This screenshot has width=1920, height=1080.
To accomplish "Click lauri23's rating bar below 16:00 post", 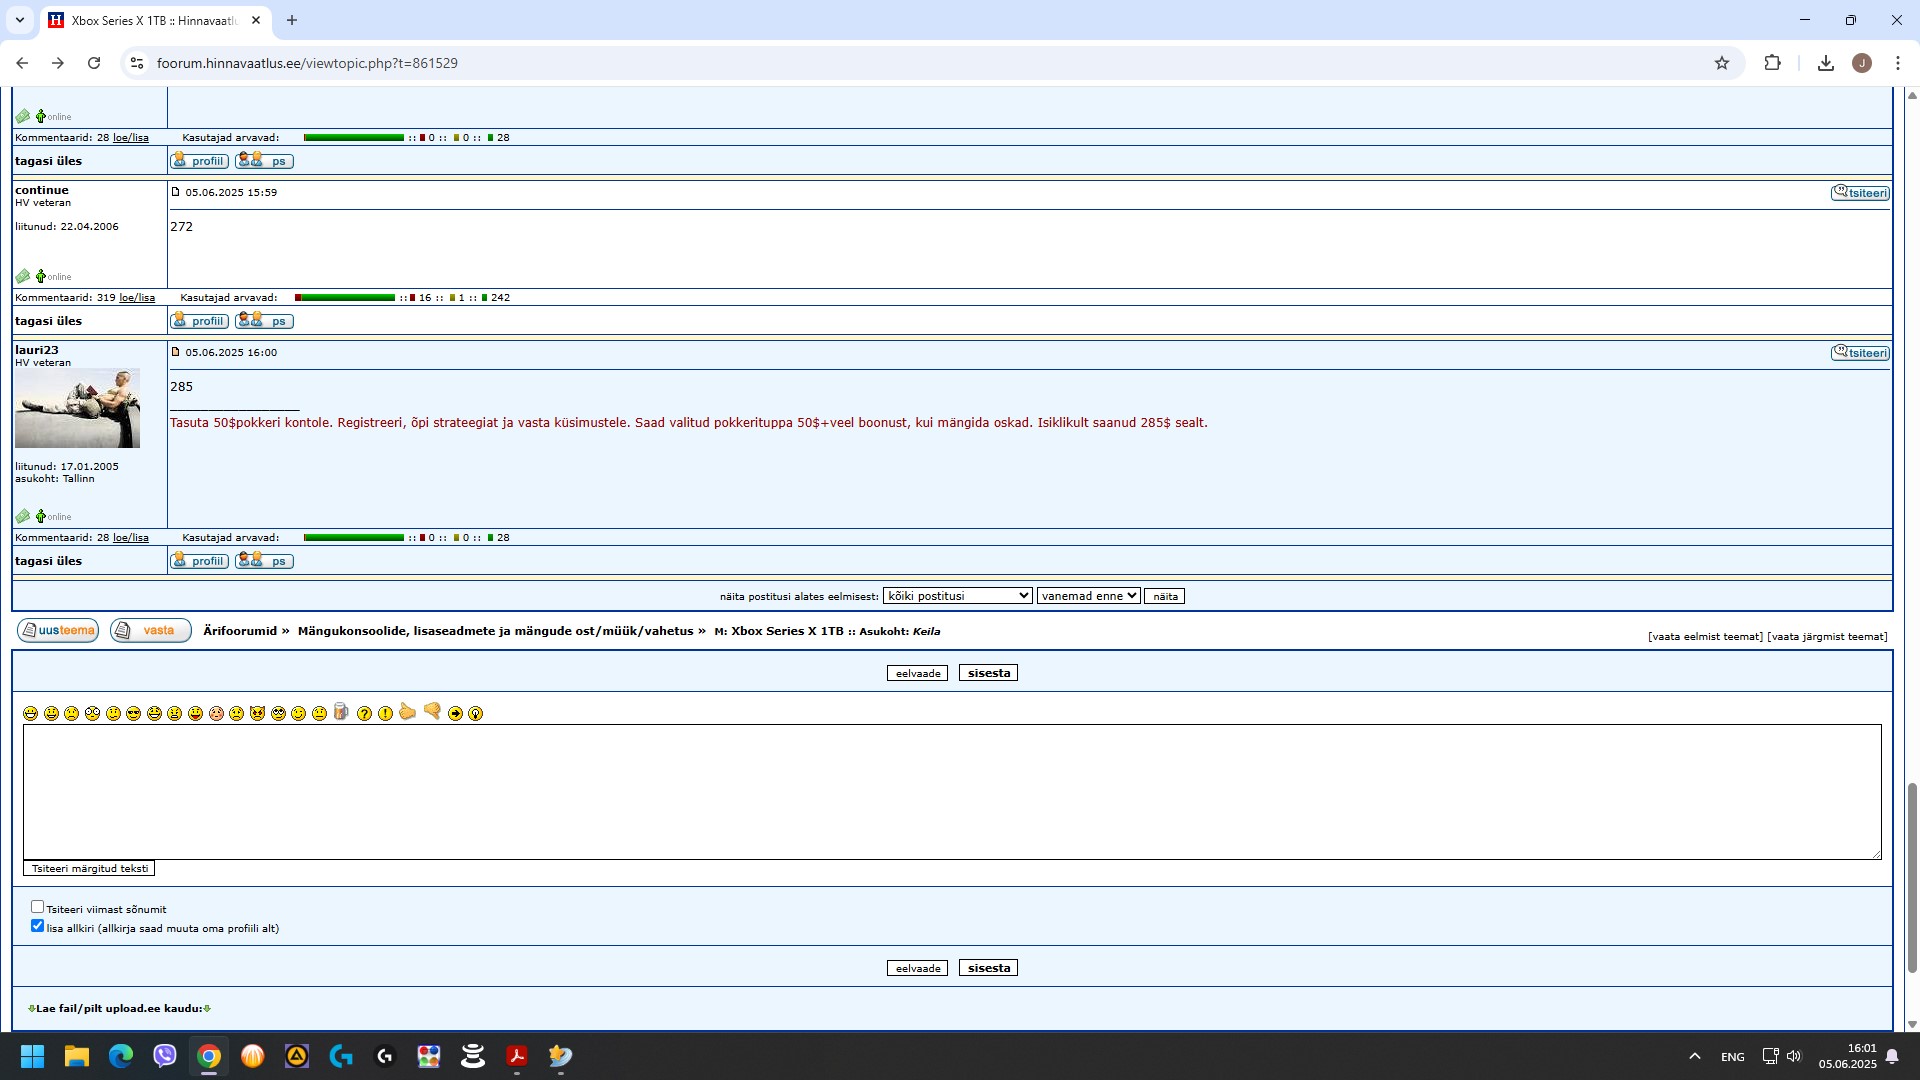I will point(354,538).
